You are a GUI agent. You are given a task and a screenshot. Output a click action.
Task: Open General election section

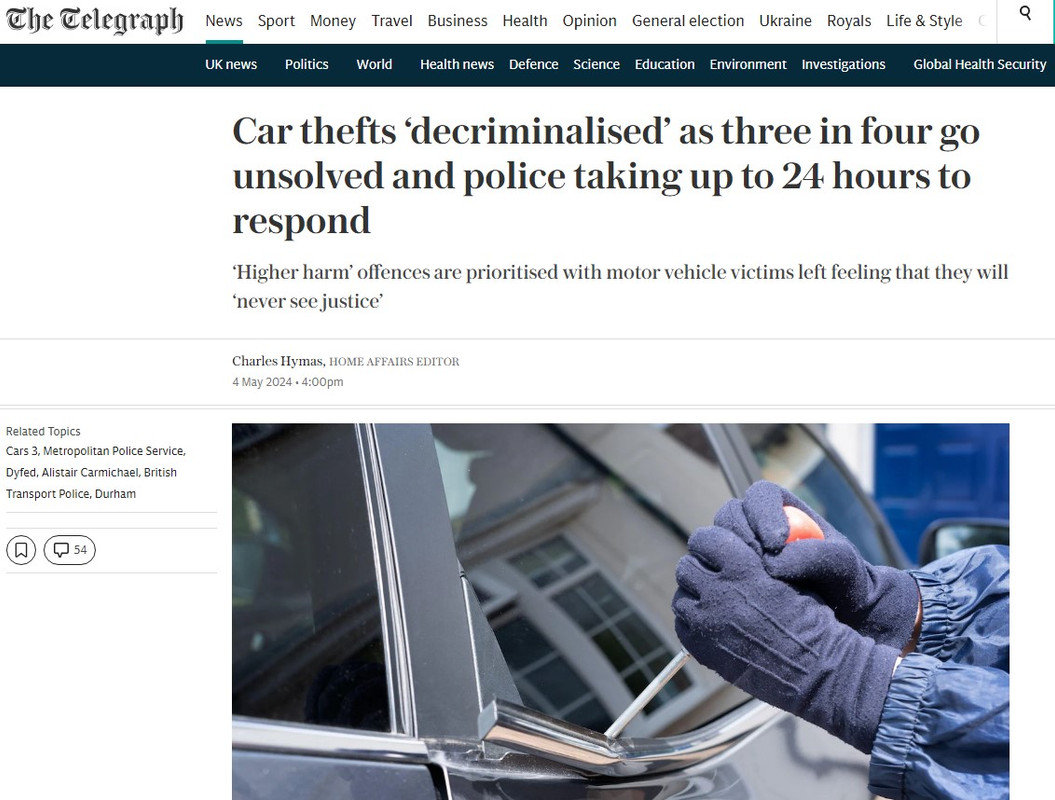click(x=688, y=21)
